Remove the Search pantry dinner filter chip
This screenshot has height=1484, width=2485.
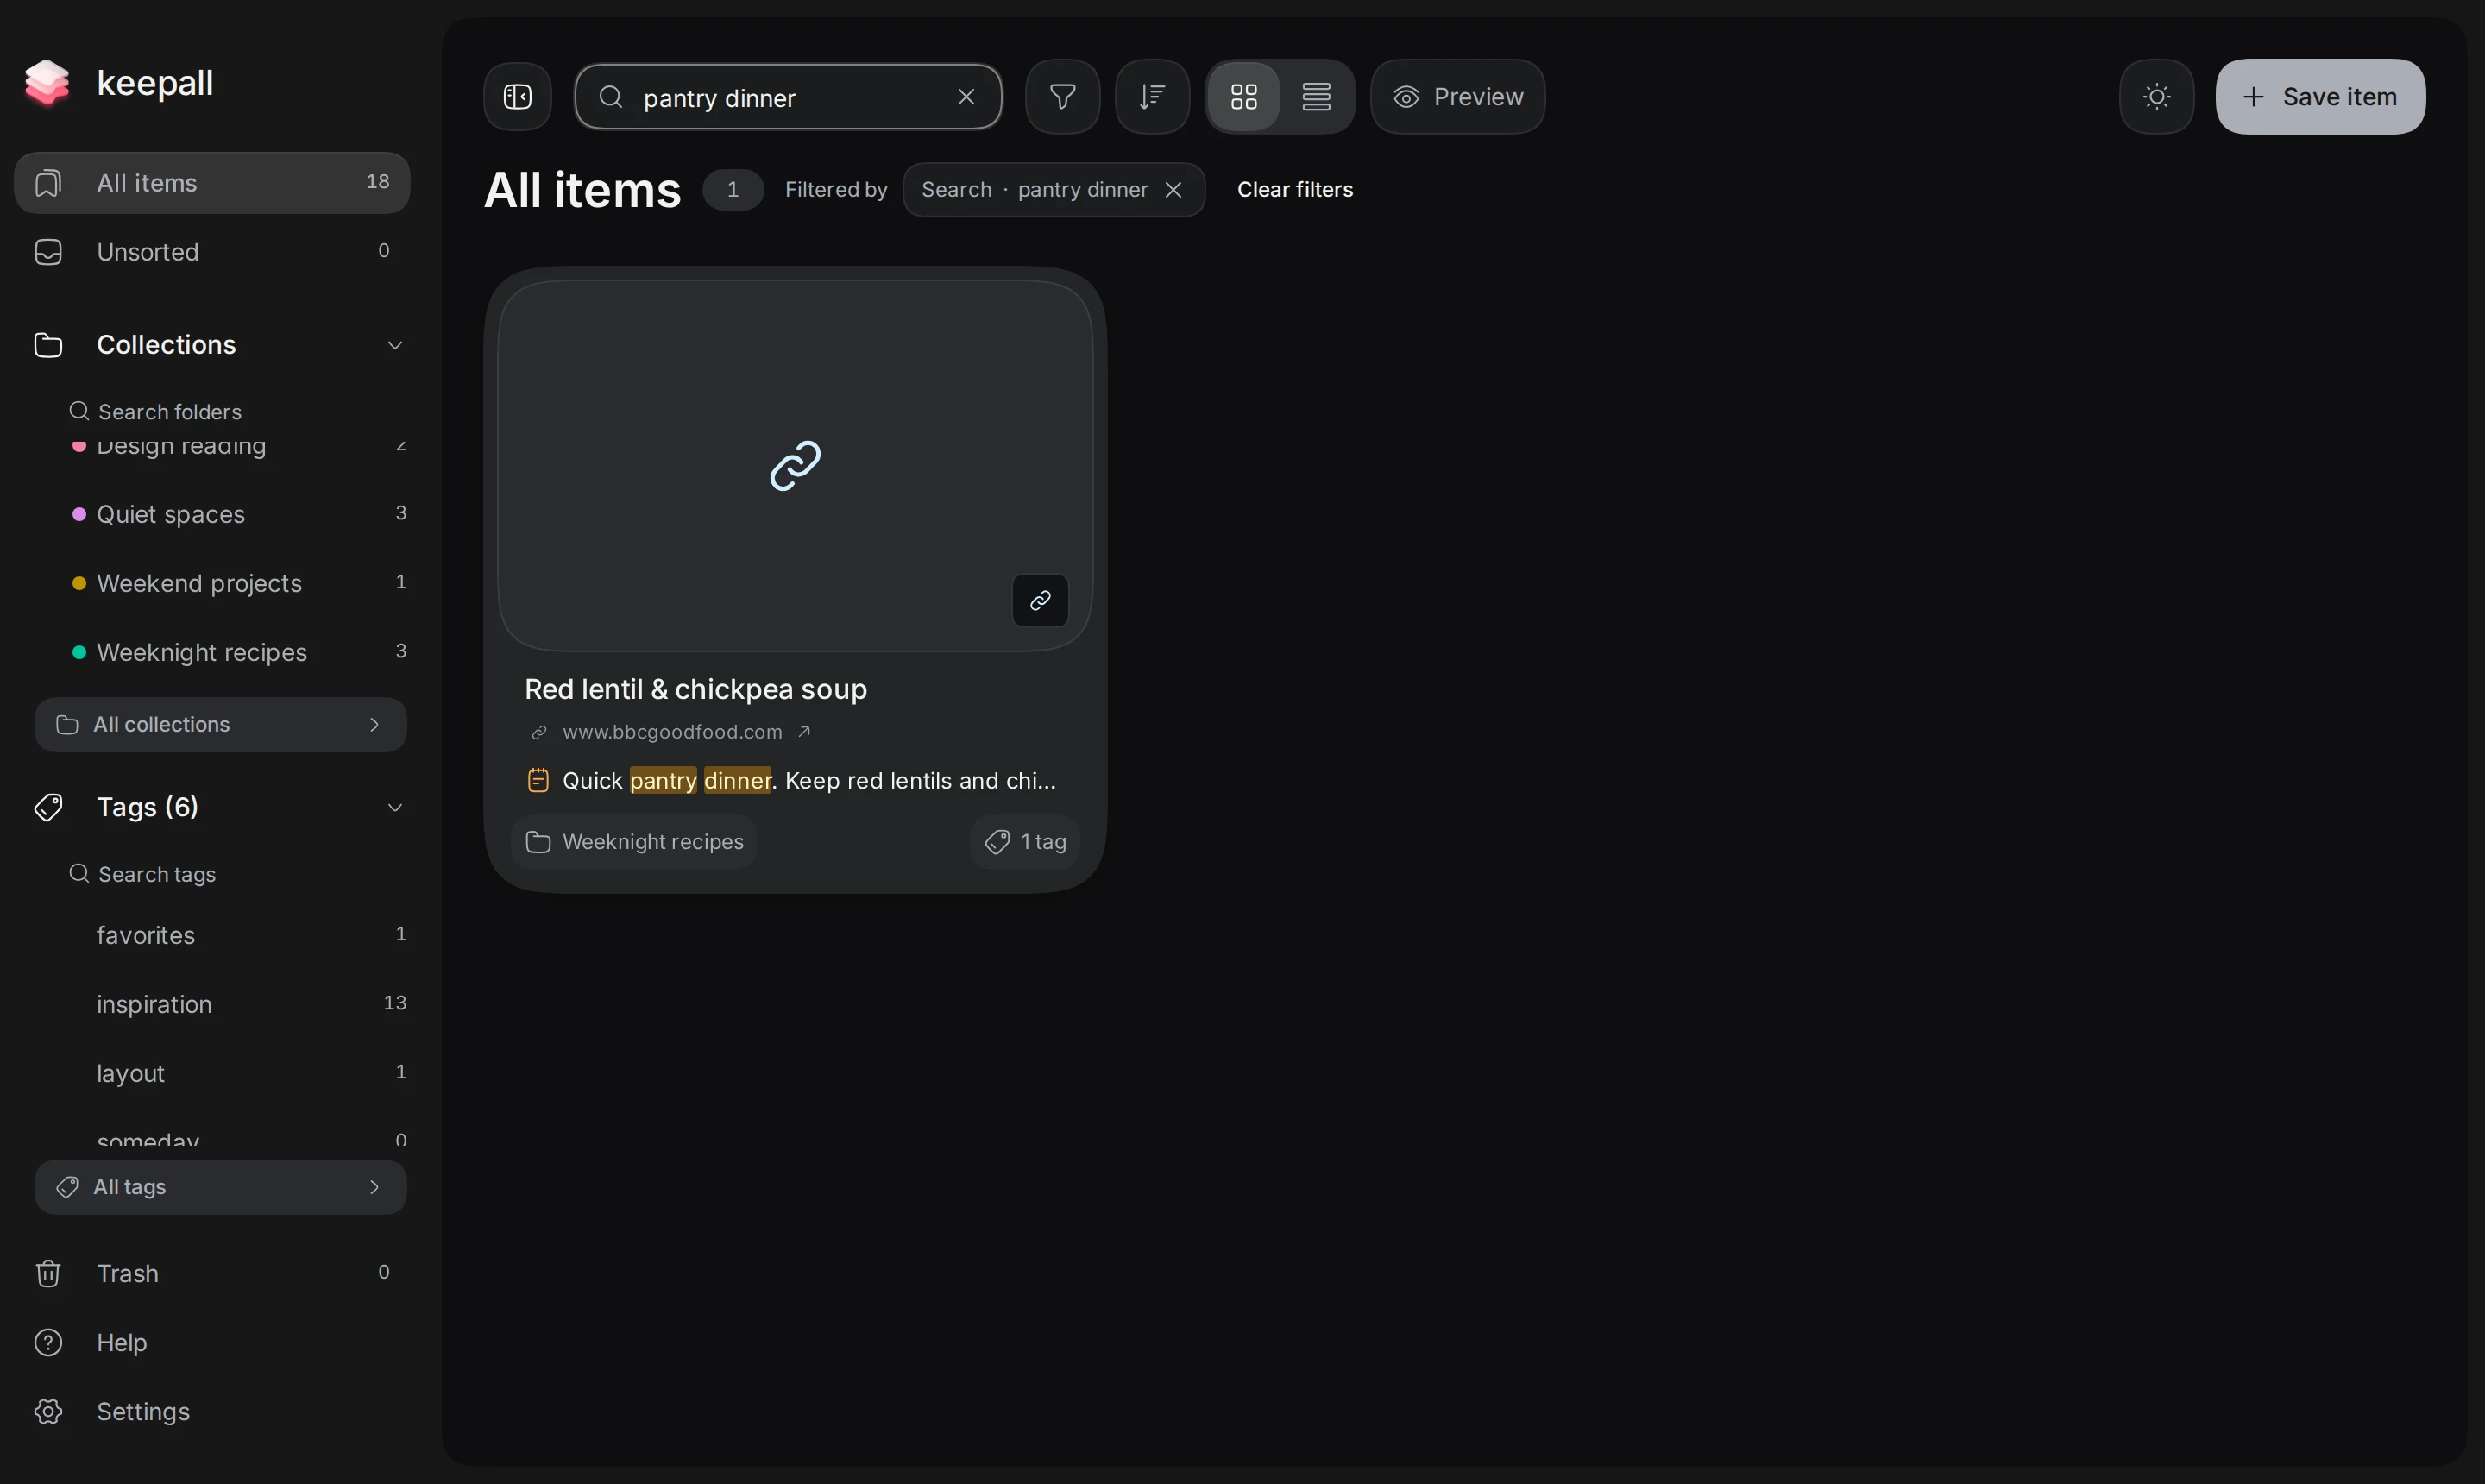coord(1173,190)
